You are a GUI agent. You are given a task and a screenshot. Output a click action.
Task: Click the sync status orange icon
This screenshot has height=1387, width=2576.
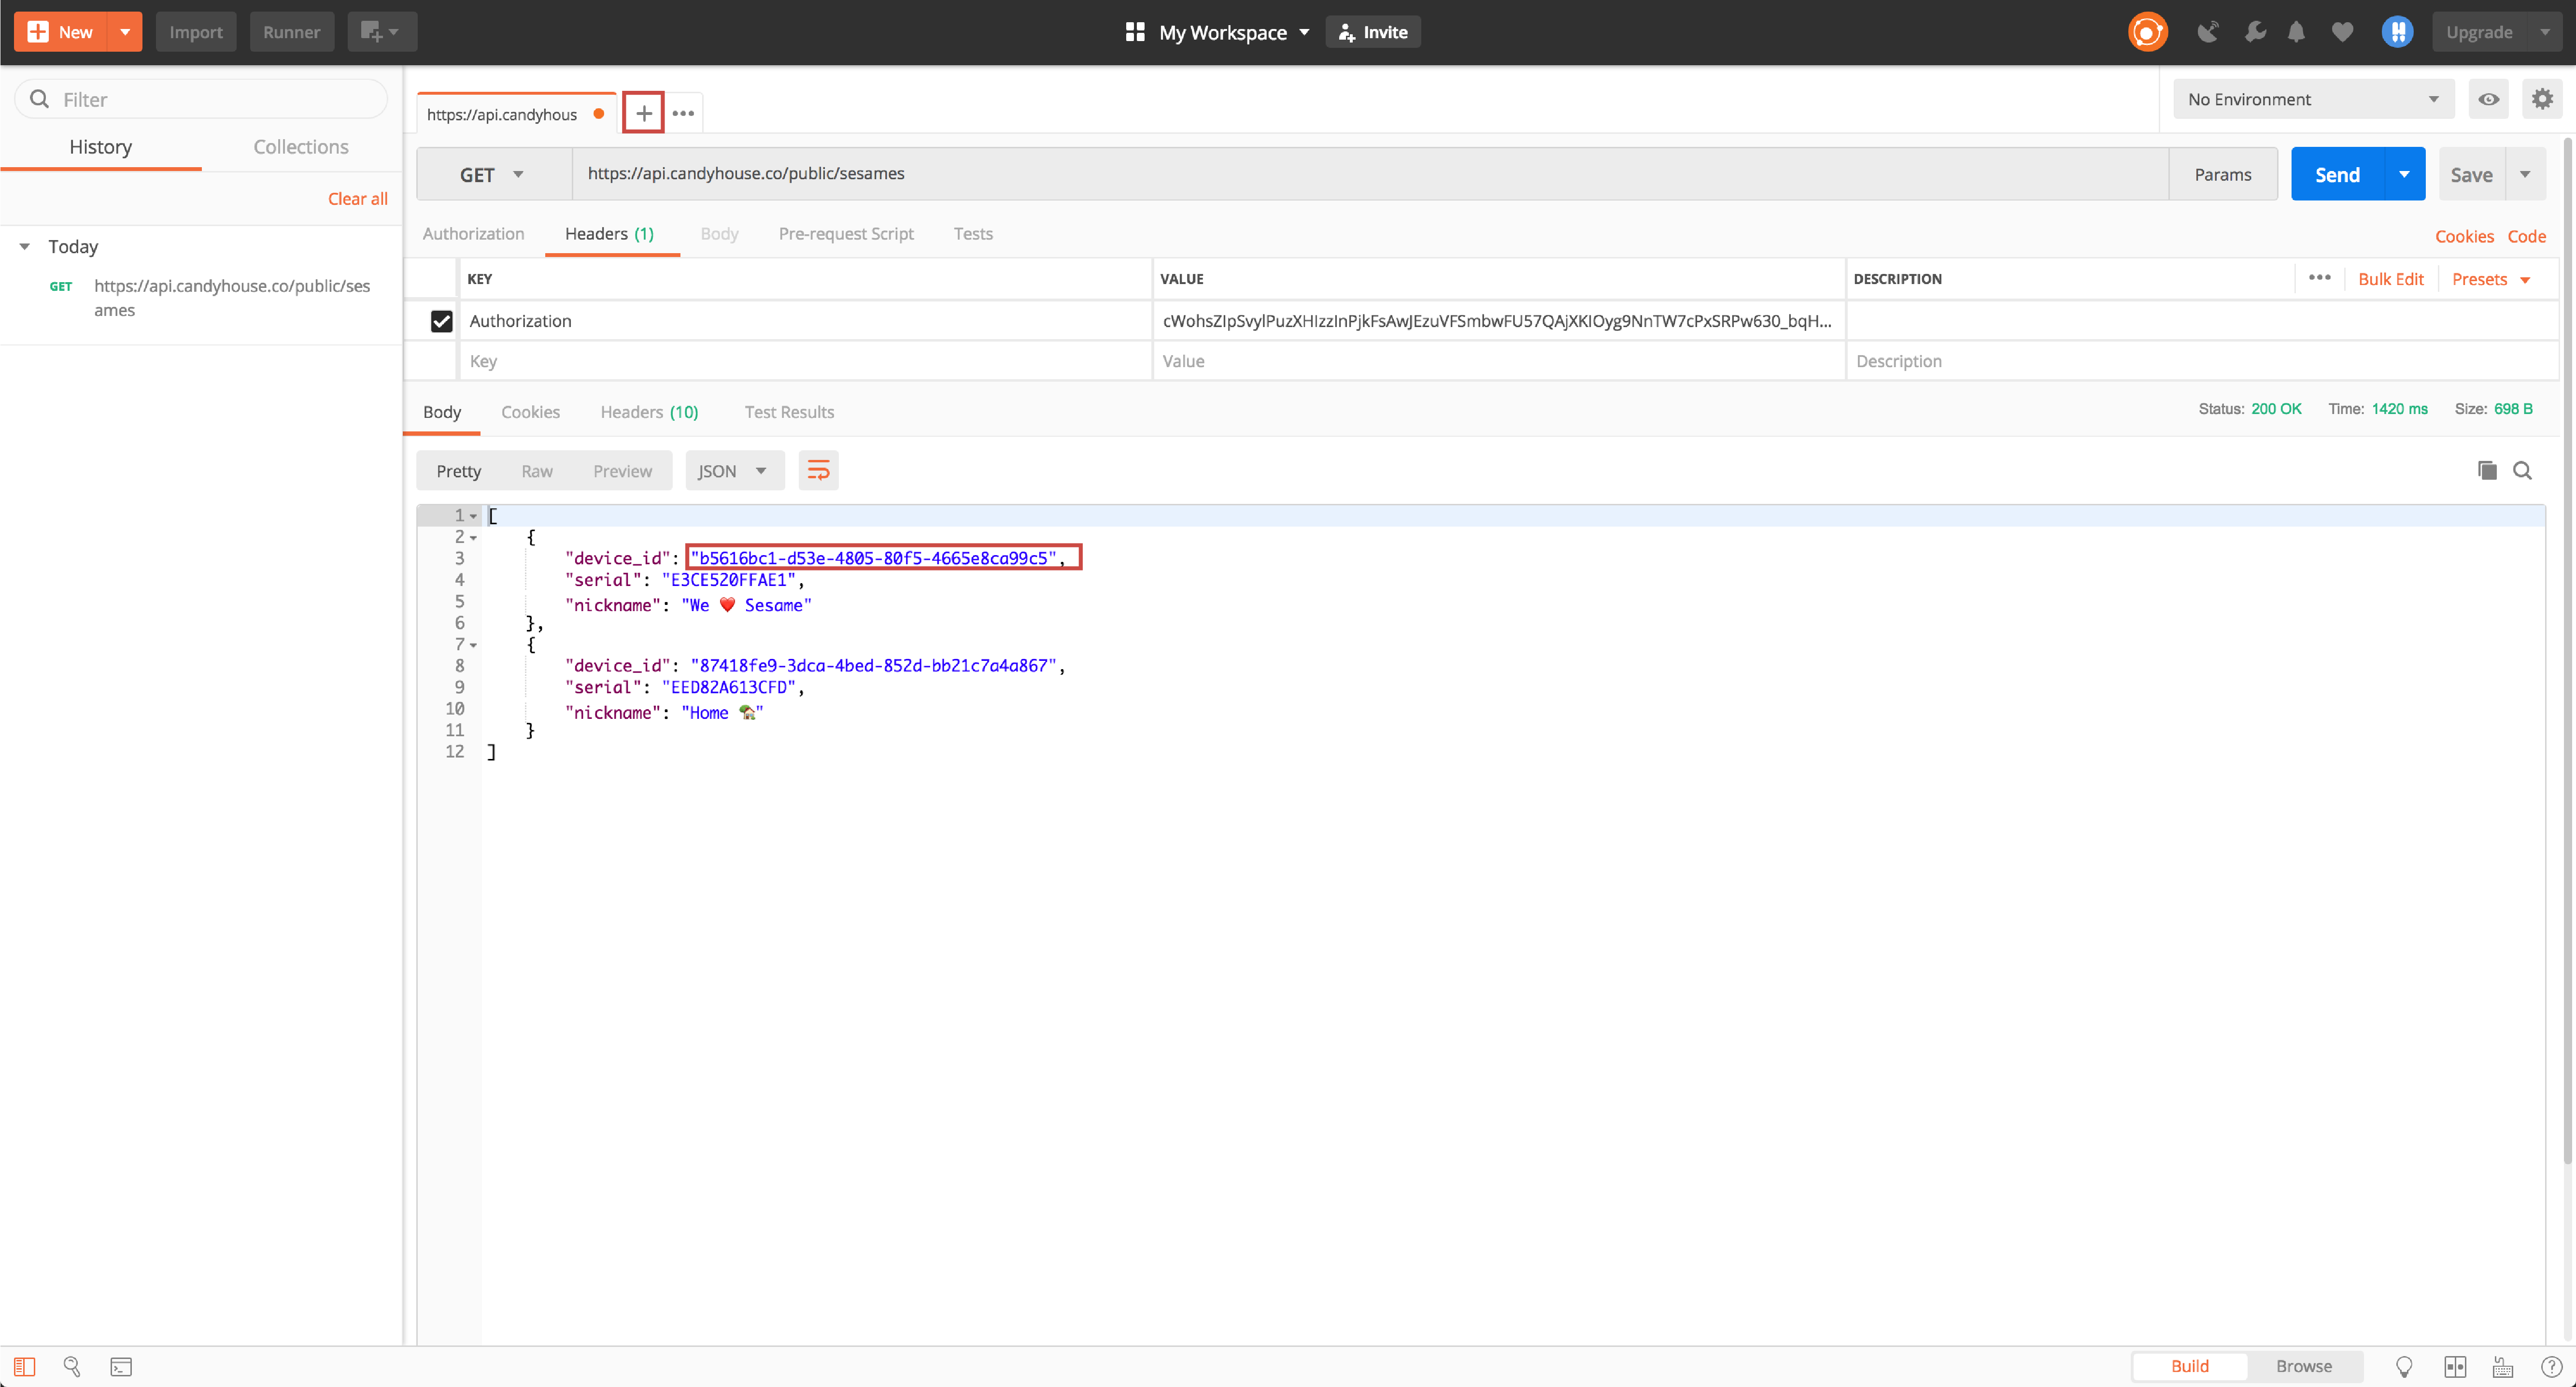pos(2147,32)
